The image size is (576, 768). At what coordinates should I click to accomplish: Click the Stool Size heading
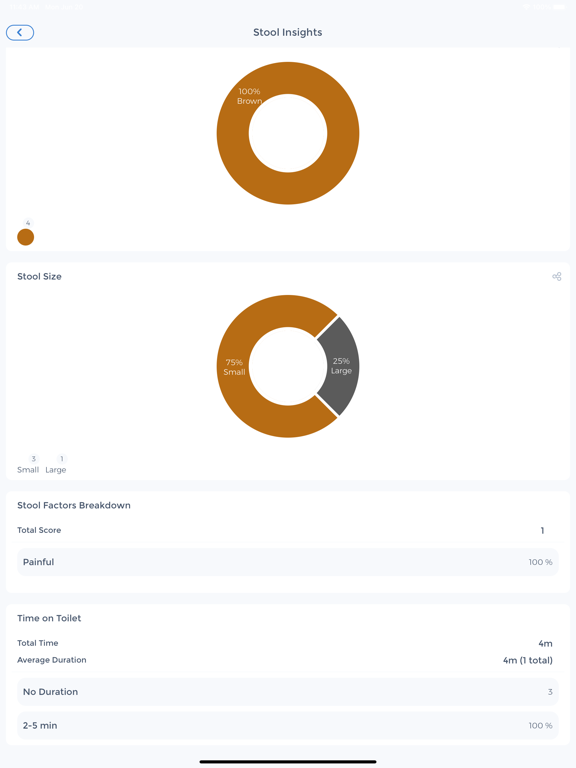[39, 276]
